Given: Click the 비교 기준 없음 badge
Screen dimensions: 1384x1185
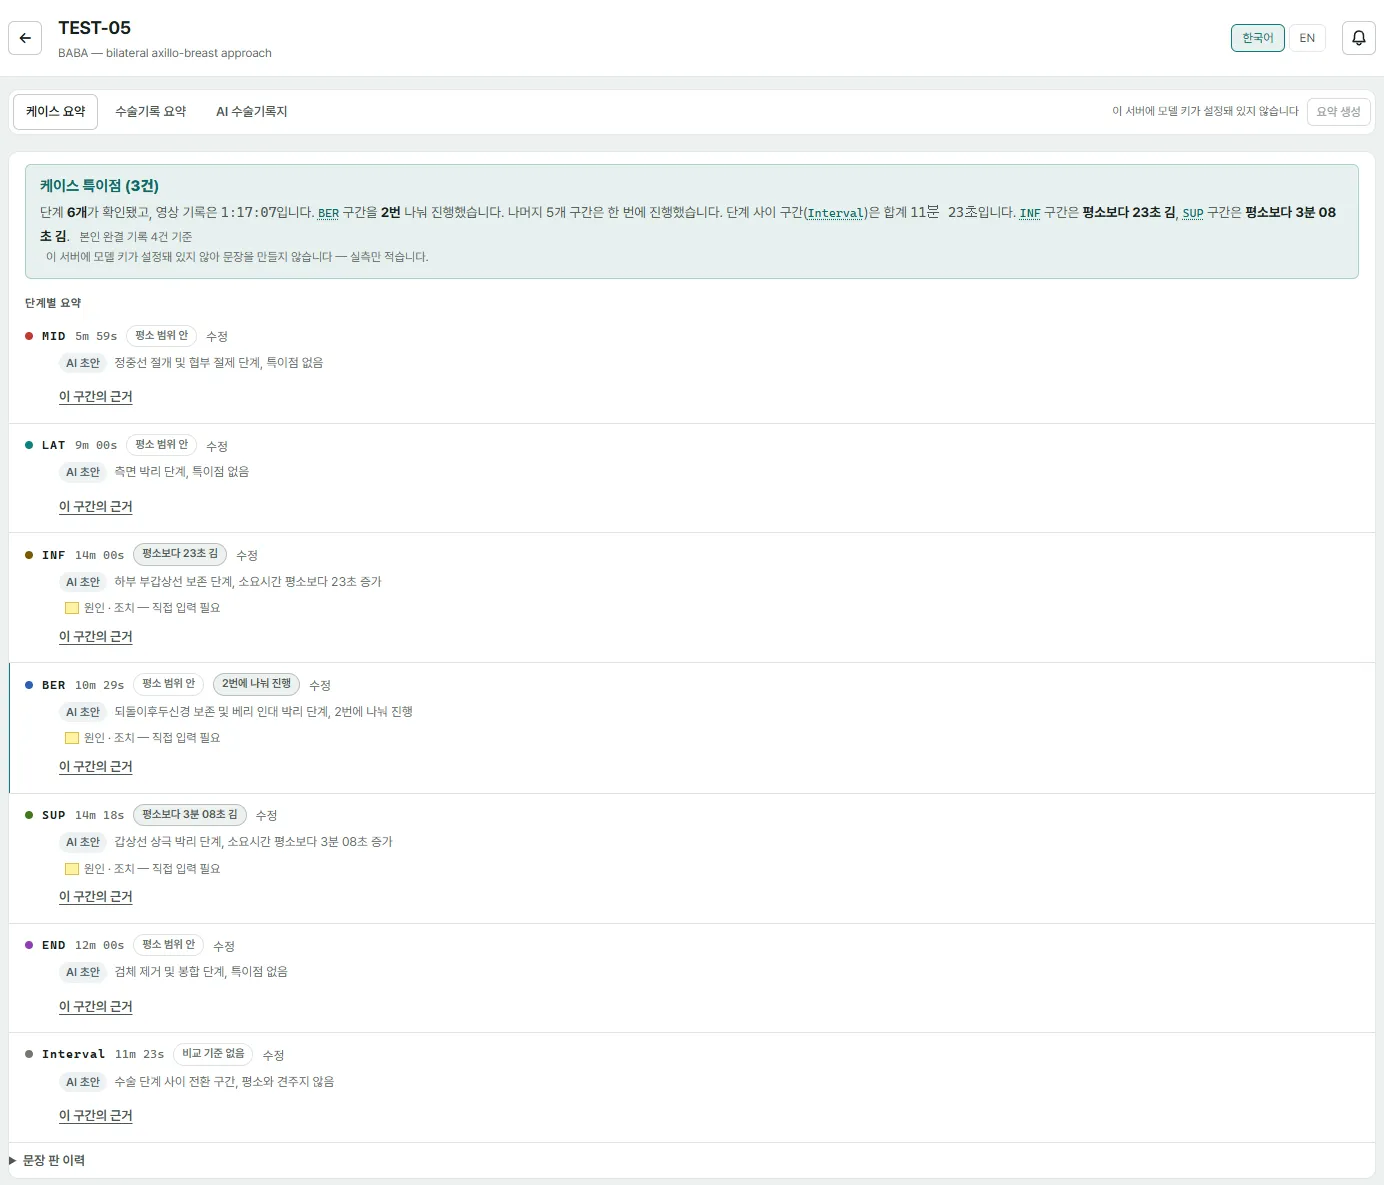Looking at the screenshot, I should (213, 1054).
